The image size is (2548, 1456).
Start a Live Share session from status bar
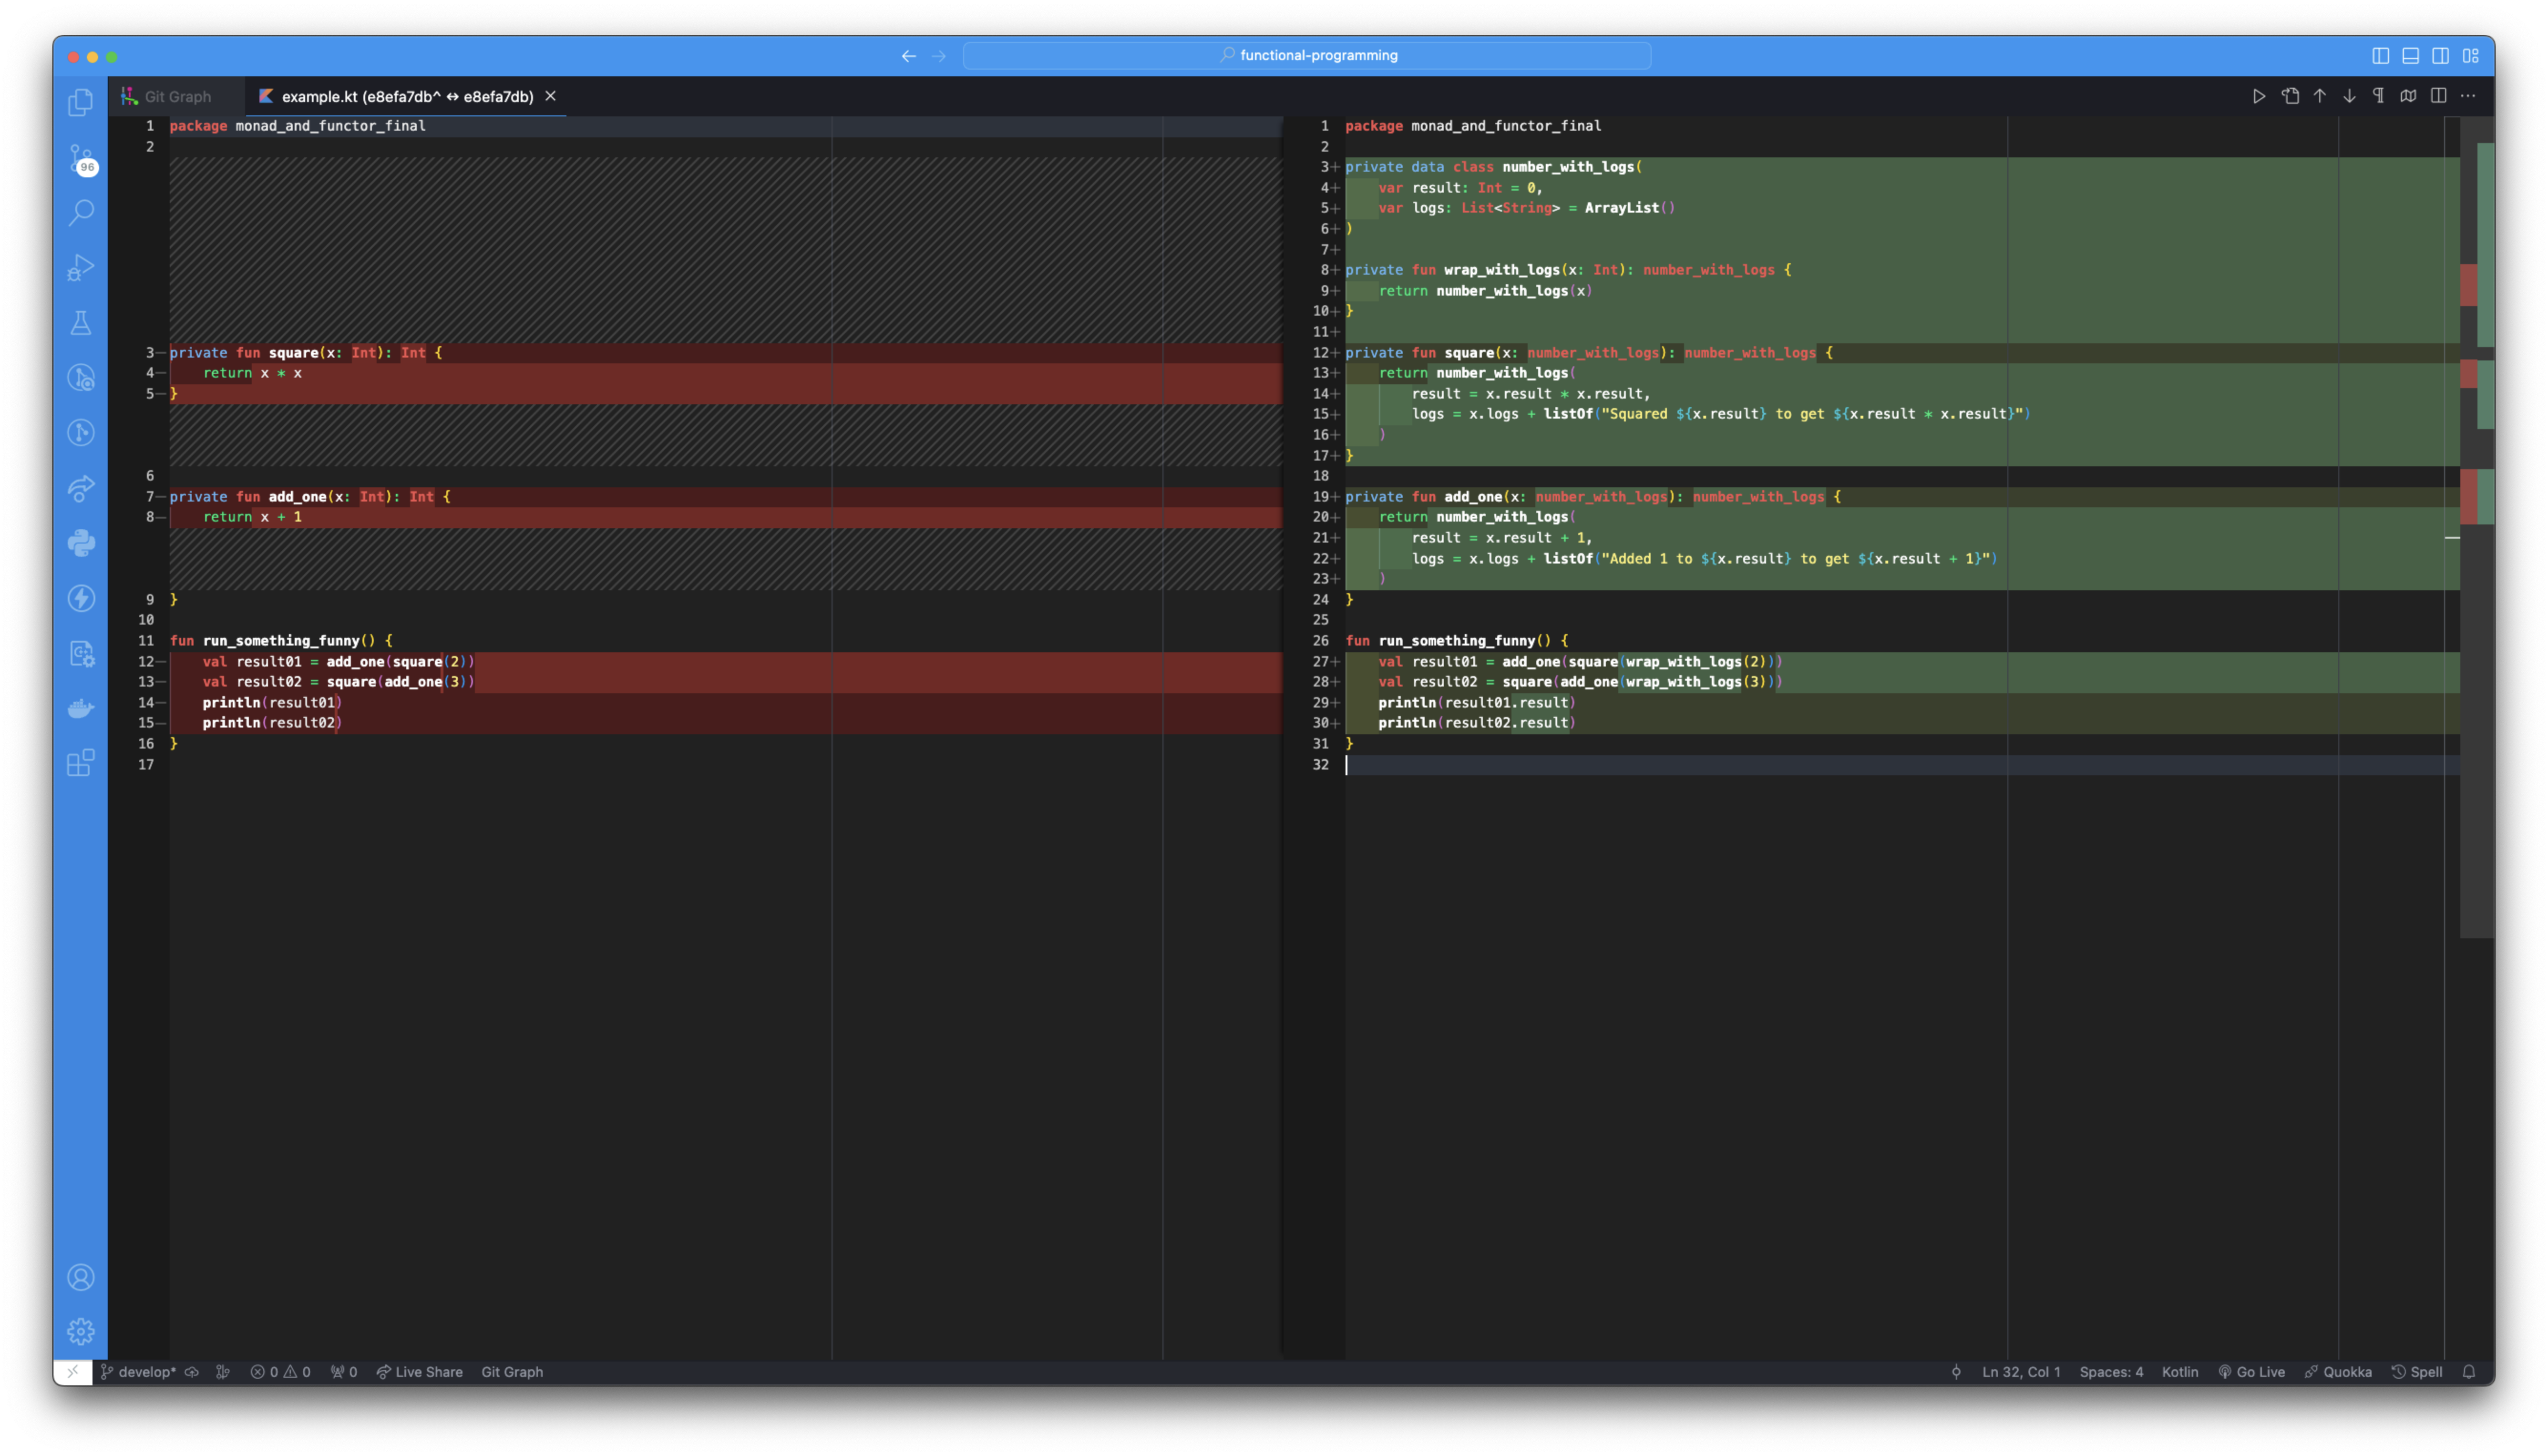coord(419,1372)
